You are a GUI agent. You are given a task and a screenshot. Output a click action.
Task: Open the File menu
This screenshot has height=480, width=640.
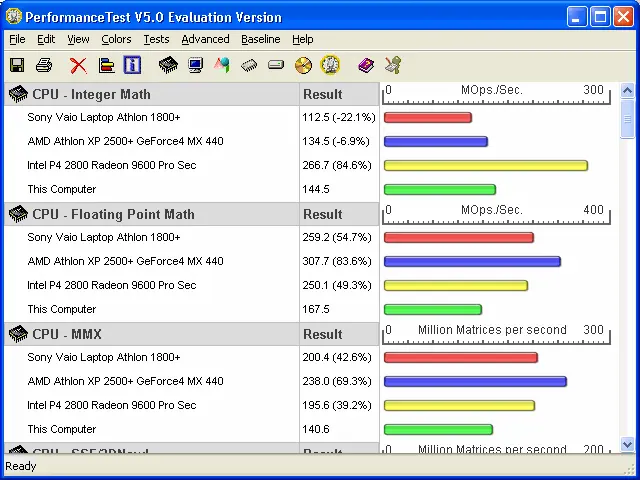[x=17, y=39]
